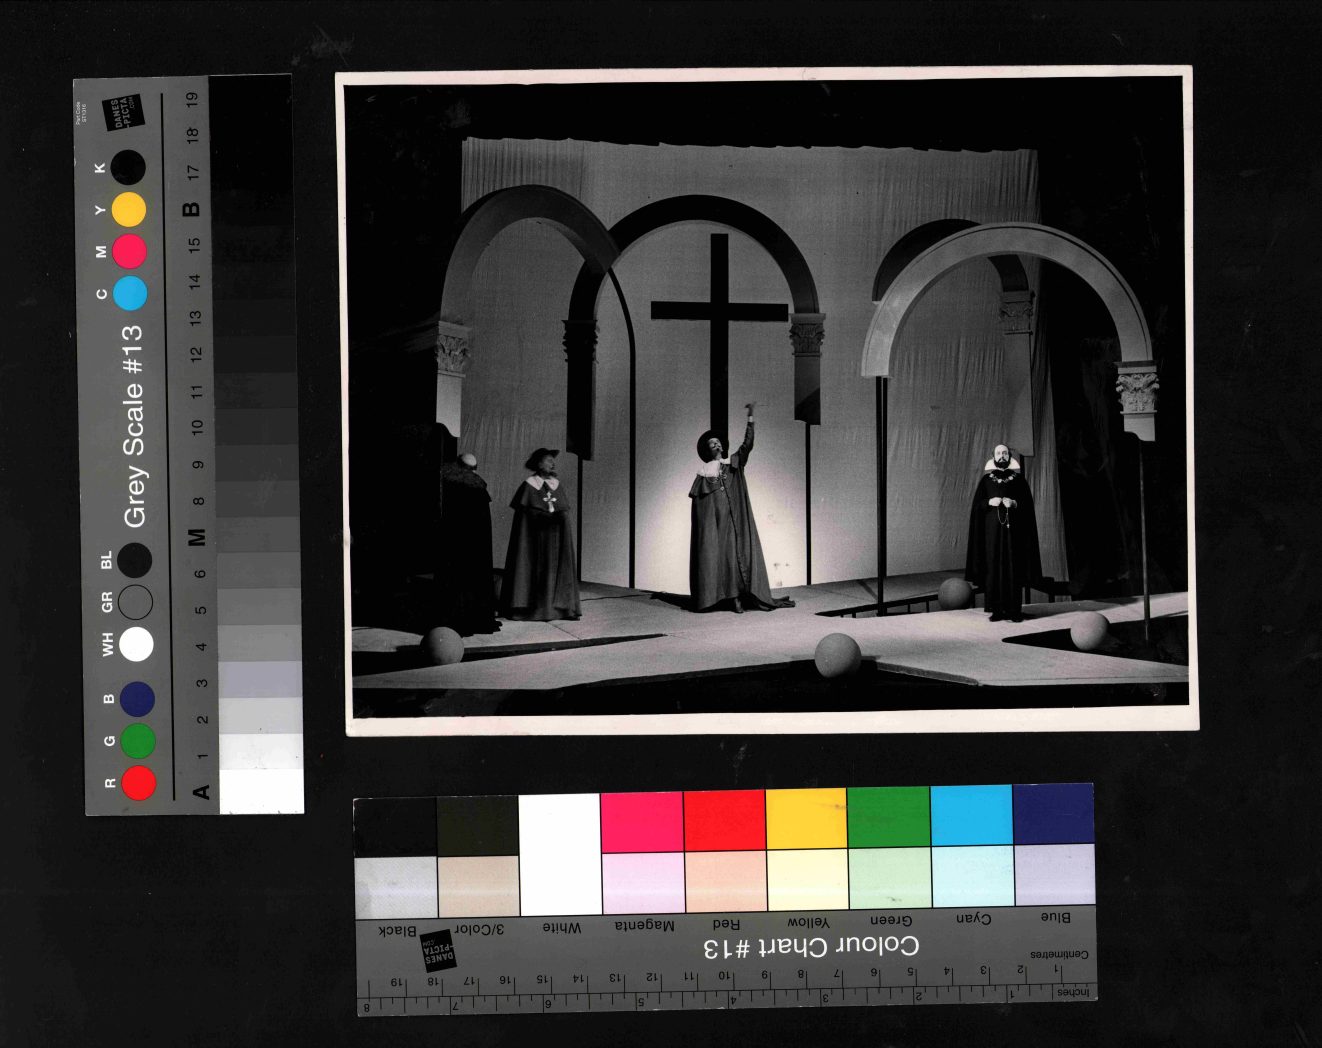Click the Danes Picta logo on Colour Chart
Viewport: 1322px width, 1048px height.
[x=439, y=951]
